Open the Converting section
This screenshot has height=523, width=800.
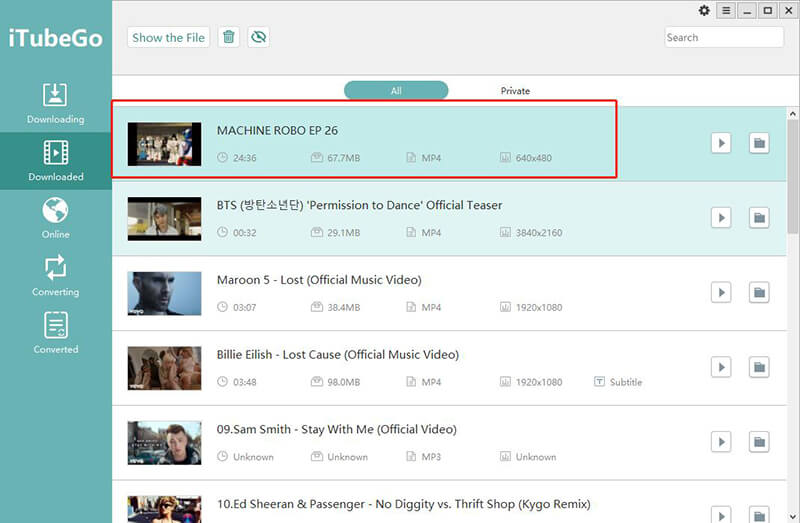pos(56,276)
